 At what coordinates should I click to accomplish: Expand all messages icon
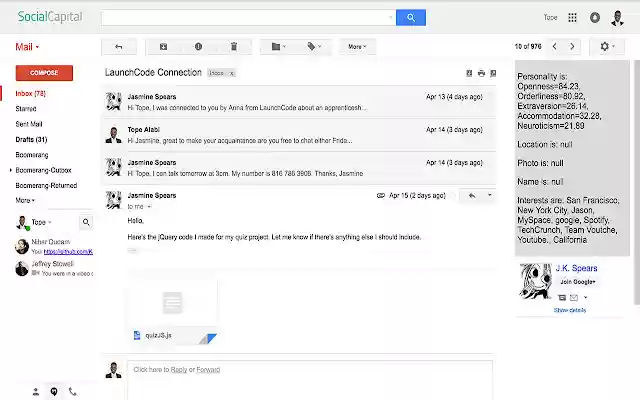pos(469,73)
